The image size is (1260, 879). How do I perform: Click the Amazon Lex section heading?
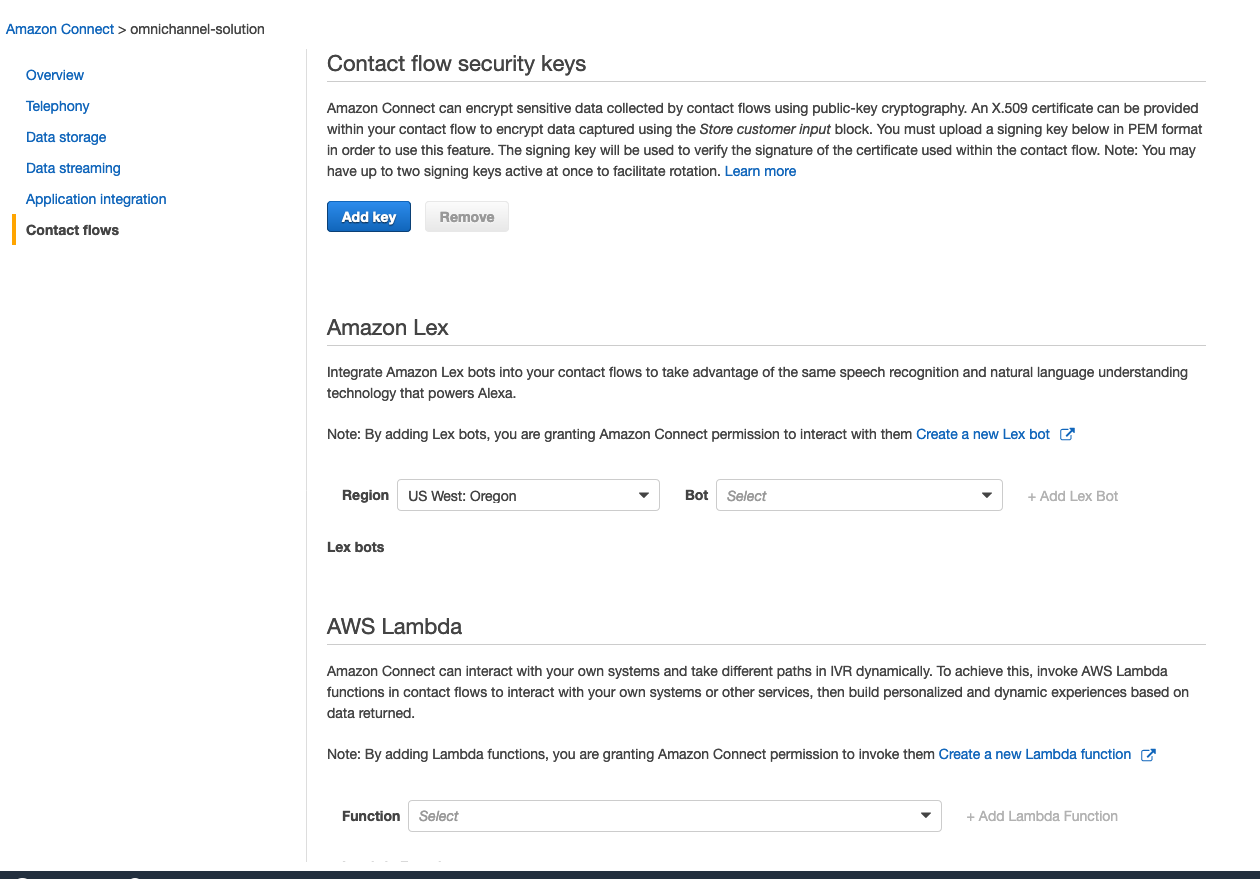[388, 328]
